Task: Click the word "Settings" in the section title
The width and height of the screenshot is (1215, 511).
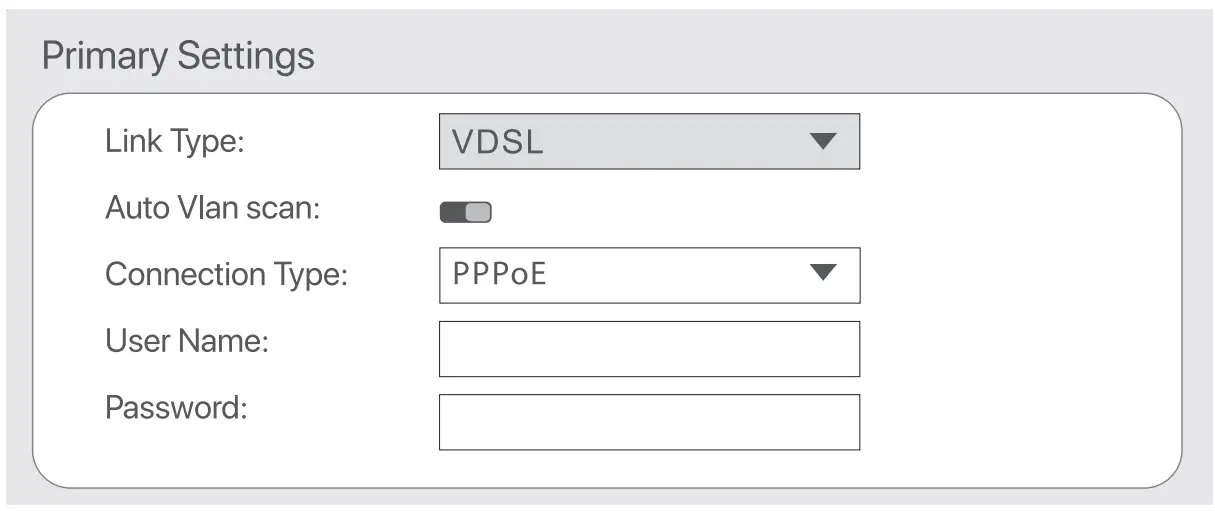Action: (x=246, y=56)
